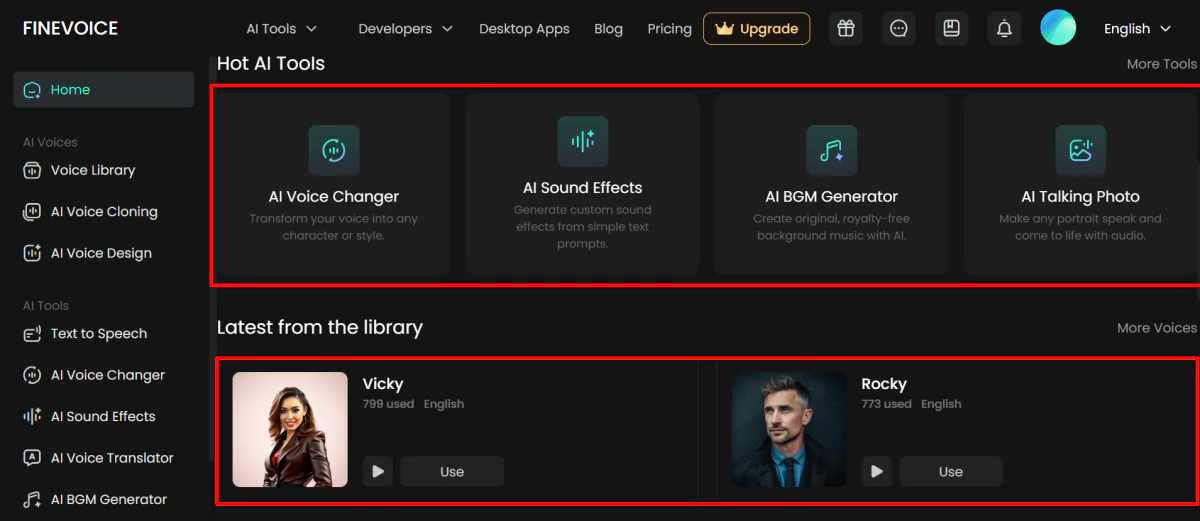Viewport: 1200px width, 521px height.
Task: Click the AI Voice Changer card icon
Action: 334,151
